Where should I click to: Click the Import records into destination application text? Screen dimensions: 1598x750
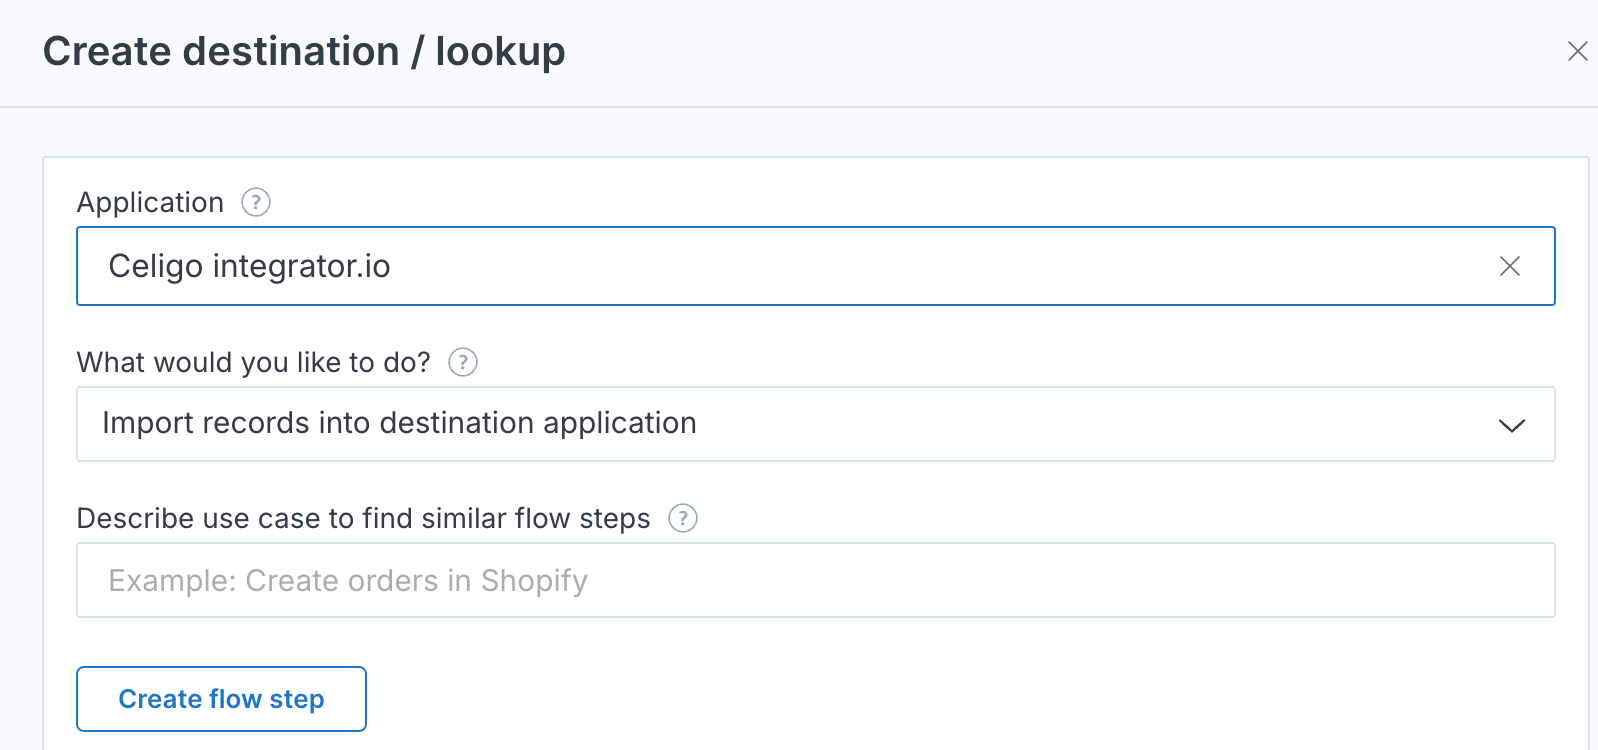coord(399,423)
